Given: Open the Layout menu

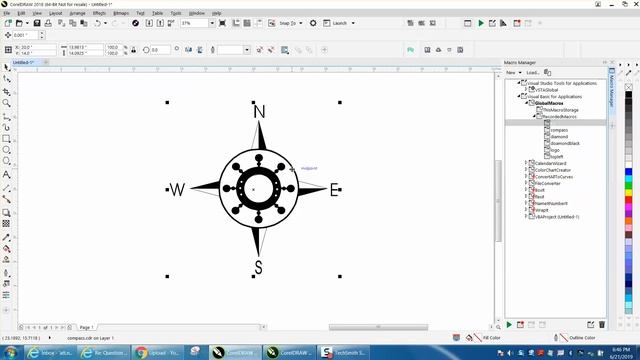Looking at the screenshot, I should pyautogui.click(x=56, y=13).
